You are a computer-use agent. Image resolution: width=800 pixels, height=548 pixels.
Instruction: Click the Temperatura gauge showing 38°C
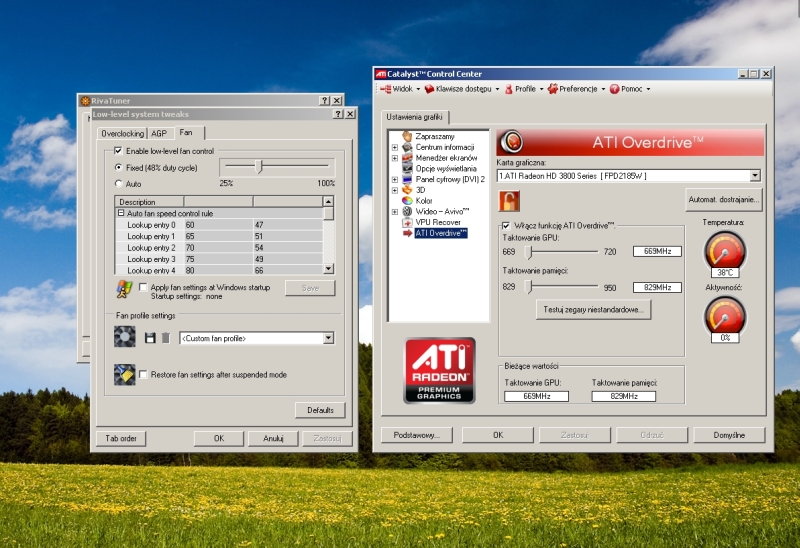point(724,254)
